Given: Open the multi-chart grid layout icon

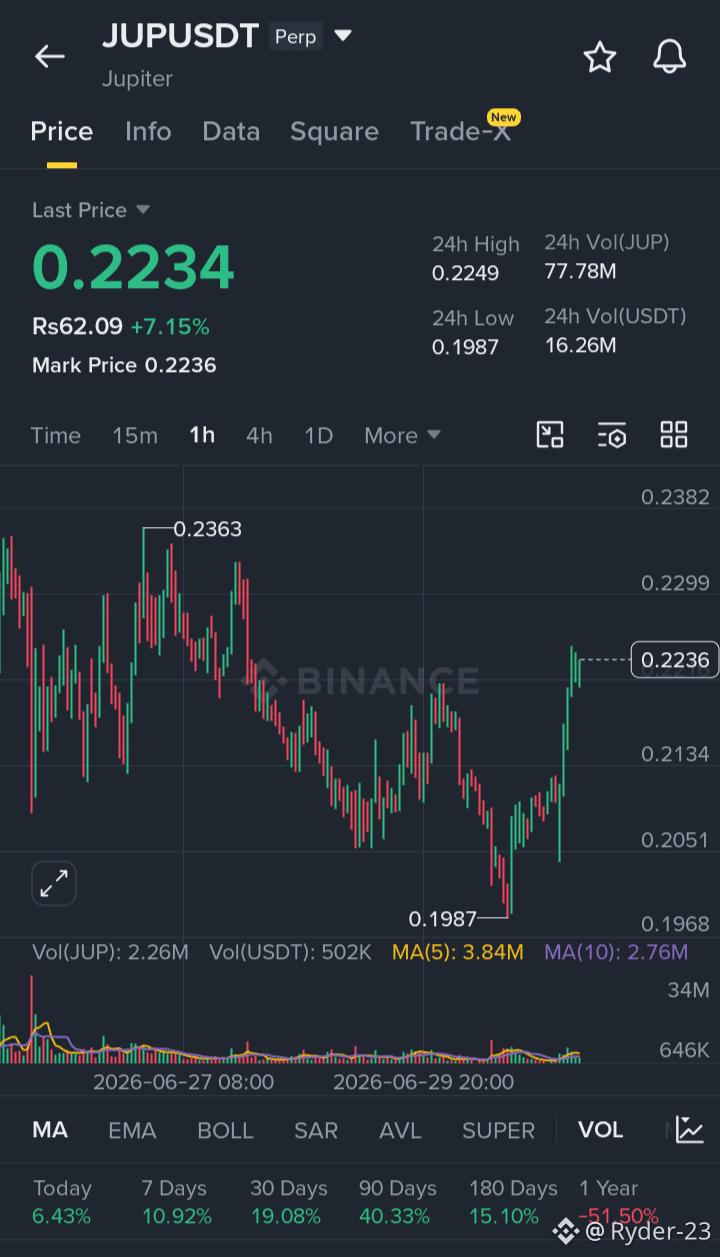Looking at the screenshot, I should [x=674, y=435].
